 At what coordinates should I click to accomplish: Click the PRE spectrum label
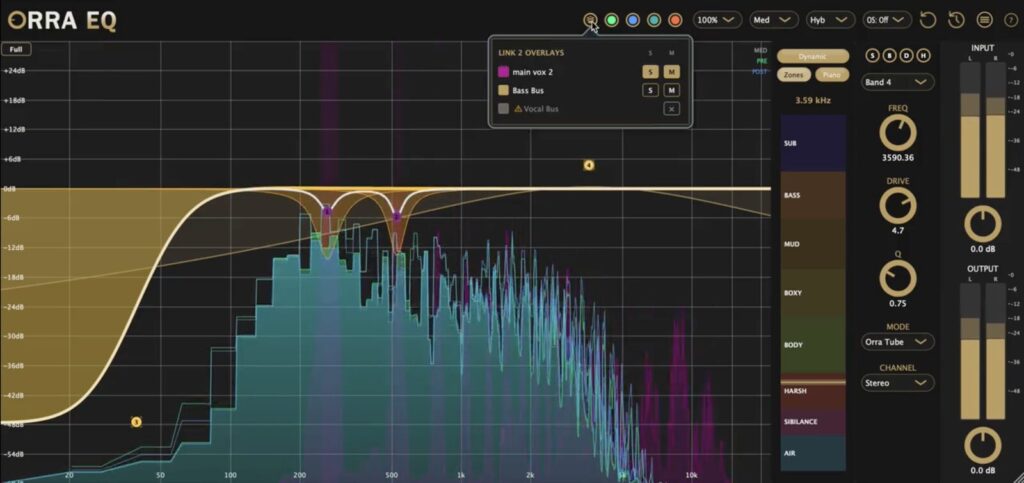(x=760, y=61)
